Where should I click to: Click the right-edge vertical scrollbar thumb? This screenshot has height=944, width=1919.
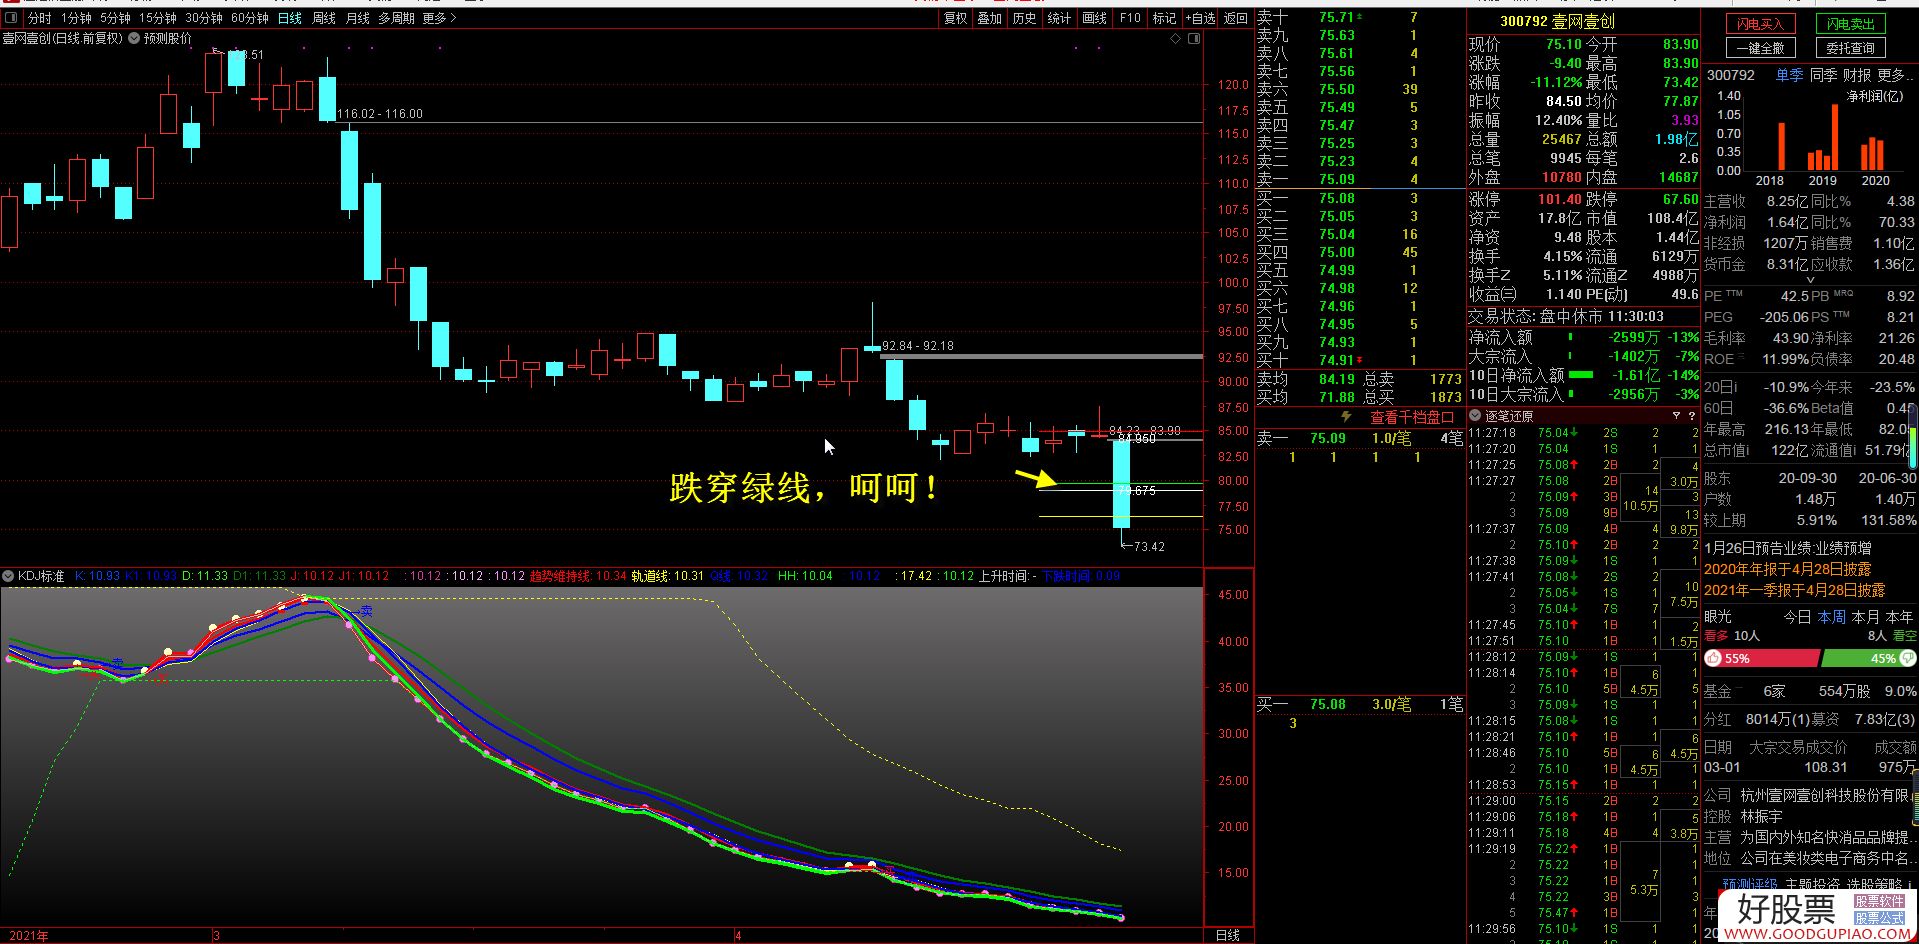pyautogui.click(x=1913, y=434)
